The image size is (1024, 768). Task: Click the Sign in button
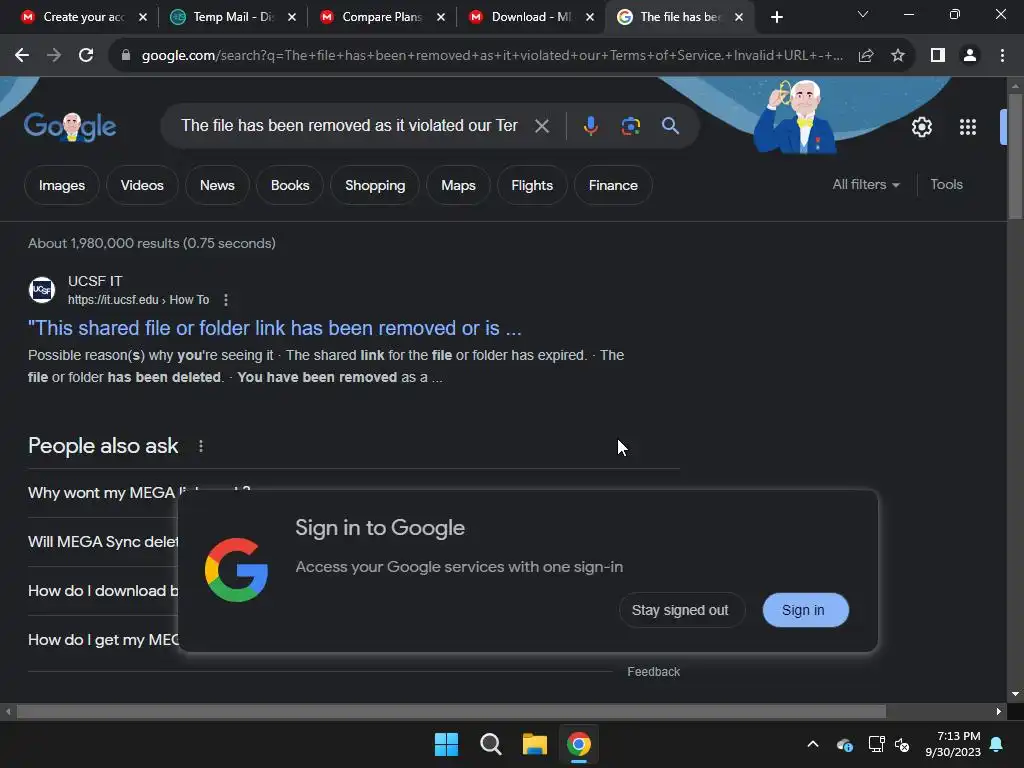(x=805, y=610)
